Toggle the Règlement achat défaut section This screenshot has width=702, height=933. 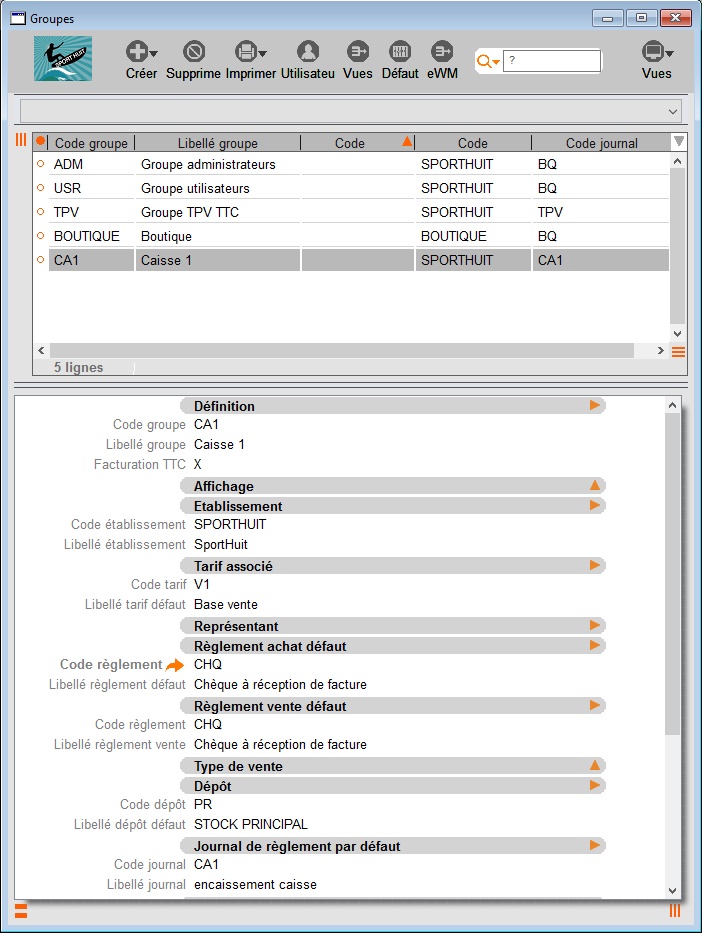click(594, 645)
